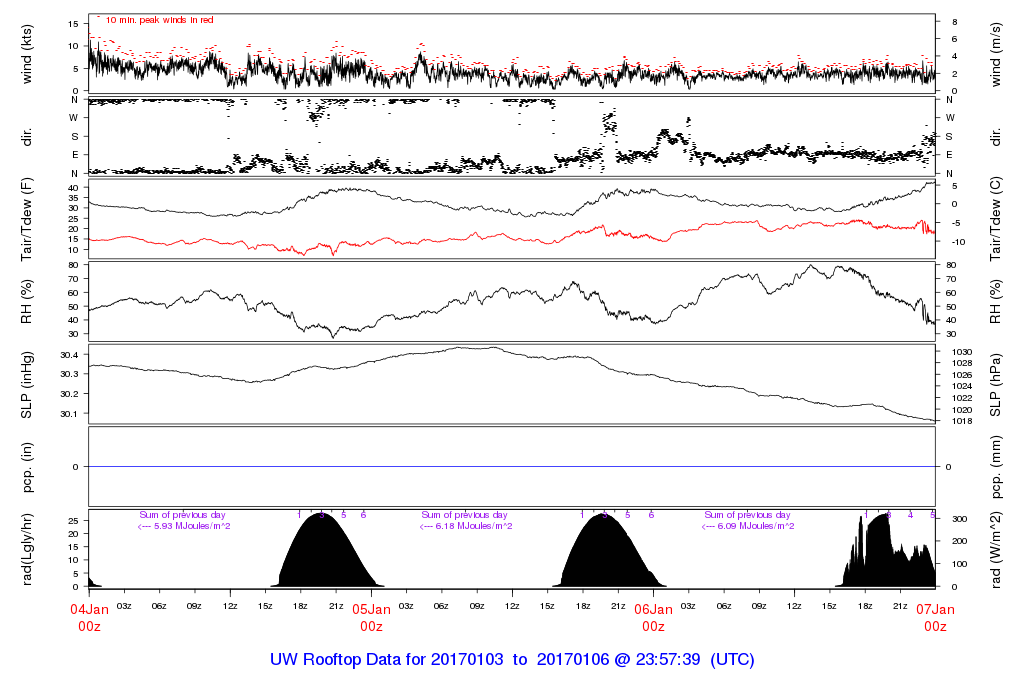The height and width of the screenshot is (700, 1024).
Task: Click the 'pcp. (in)' axis label
Action: (28, 466)
